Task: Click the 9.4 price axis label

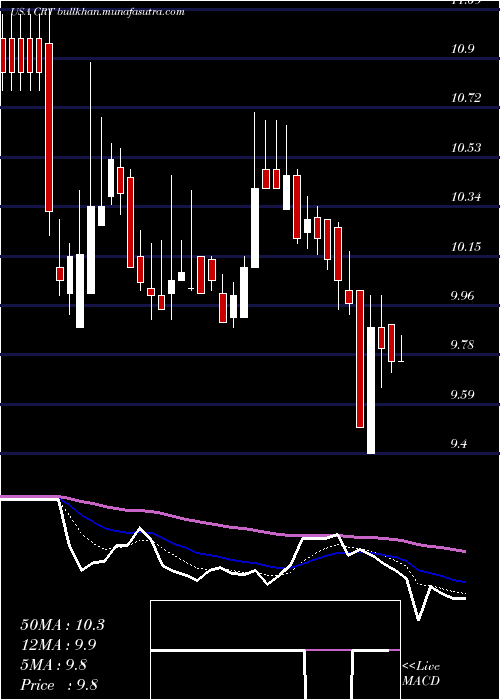Action: (460, 444)
